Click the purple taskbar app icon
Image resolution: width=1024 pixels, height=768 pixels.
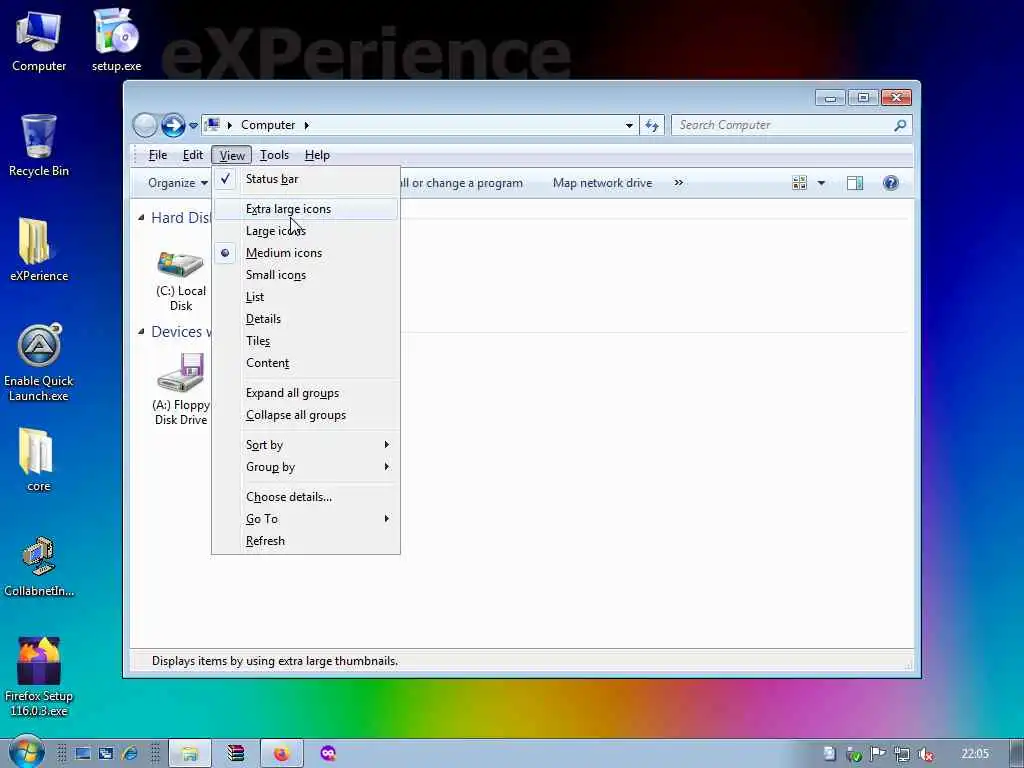pos(328,754)
